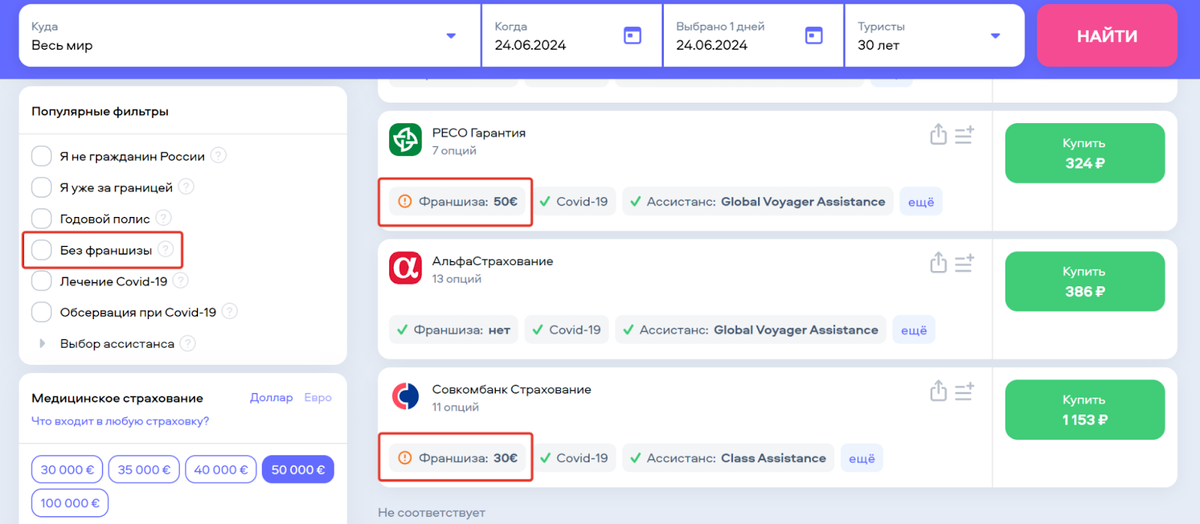Select 30 000 € coverage amount
1200x524 pixels.
coord(65,470)
